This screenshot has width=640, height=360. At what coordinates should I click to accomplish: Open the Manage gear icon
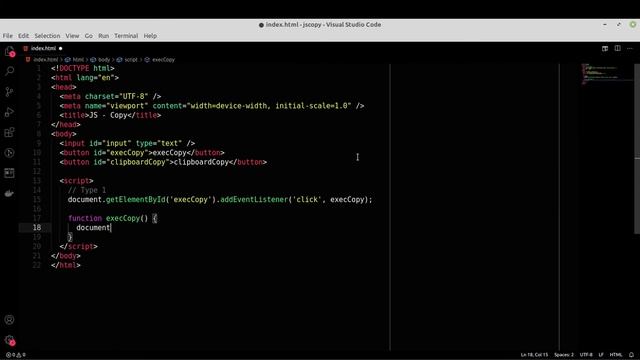click(x=9, y=340)
